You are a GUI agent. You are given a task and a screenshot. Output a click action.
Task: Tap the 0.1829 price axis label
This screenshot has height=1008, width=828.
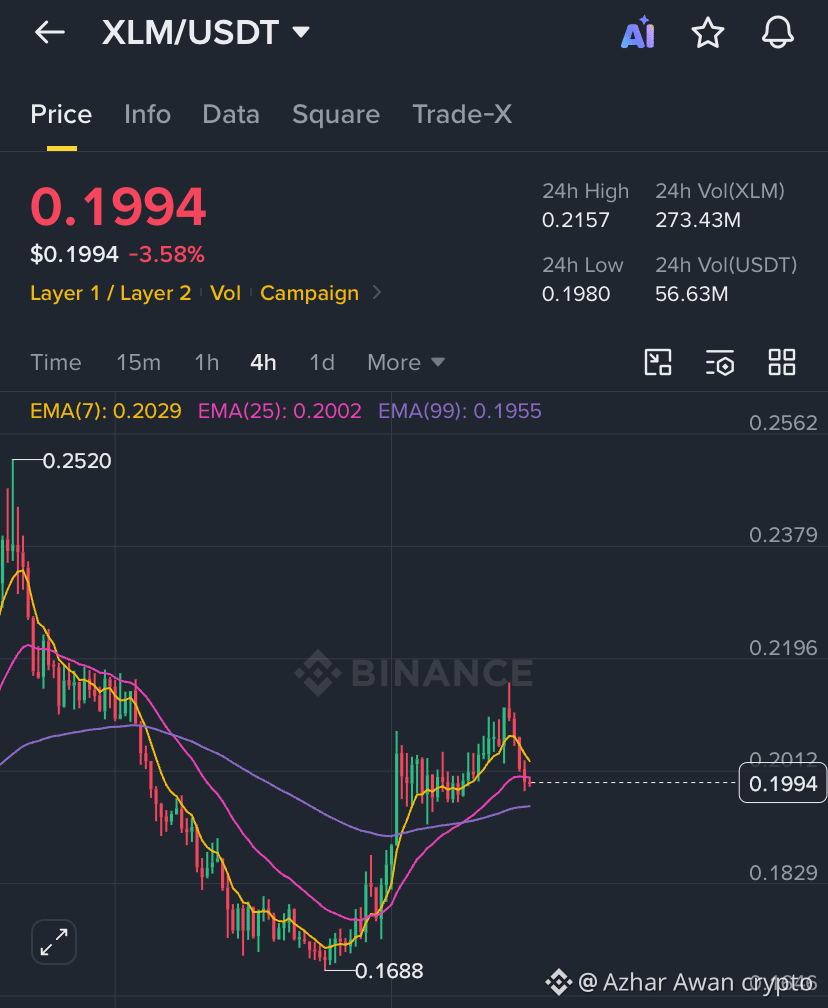click(x=783, y=872)
